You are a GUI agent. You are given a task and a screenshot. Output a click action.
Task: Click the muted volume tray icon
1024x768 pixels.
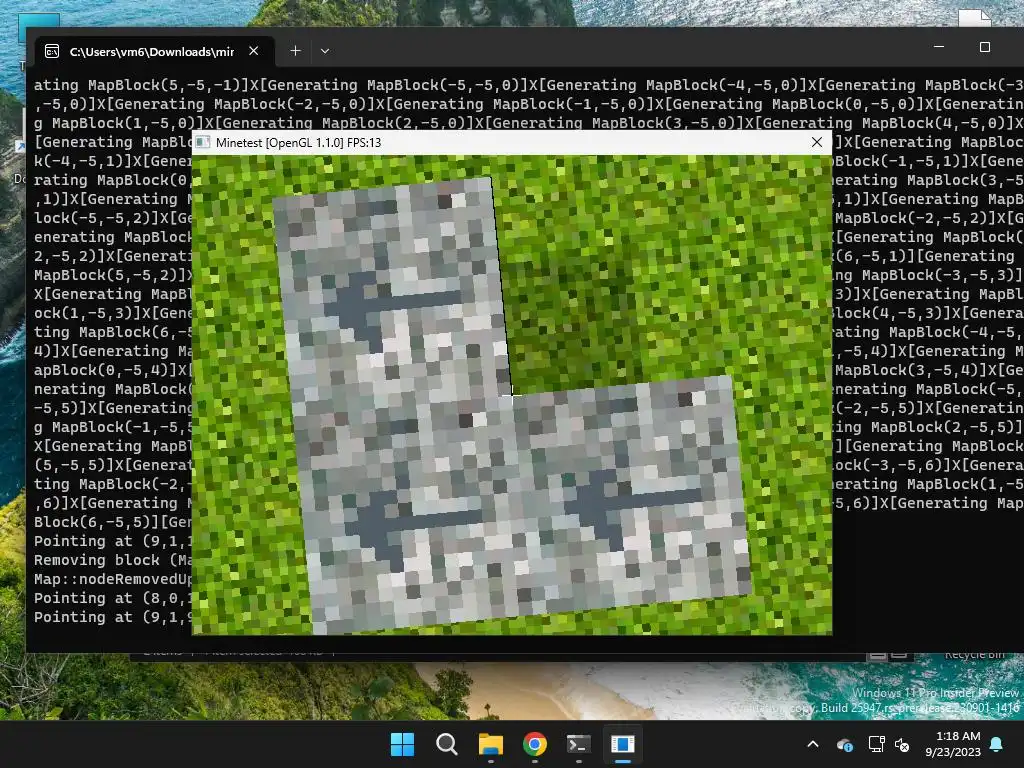902,744
